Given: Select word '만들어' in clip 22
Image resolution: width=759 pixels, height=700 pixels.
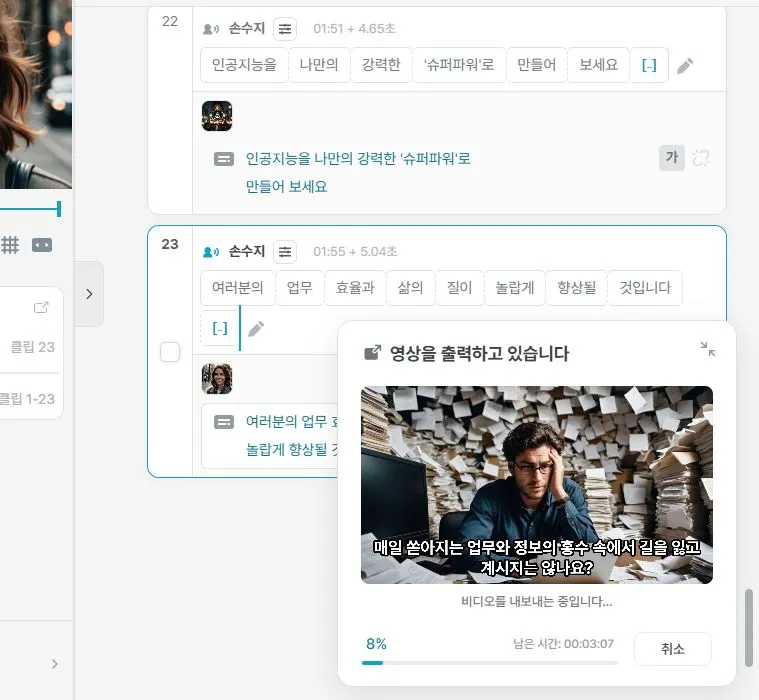Looking at the screenshot, I should click(x=536, y=65).
